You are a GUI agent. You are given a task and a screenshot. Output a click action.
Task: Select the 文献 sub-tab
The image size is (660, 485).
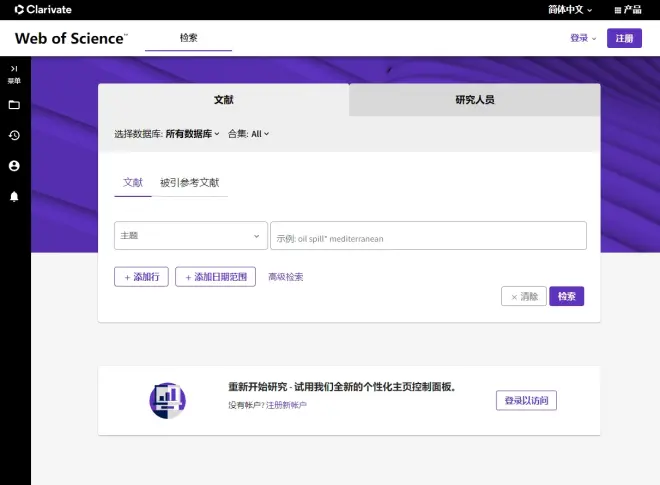[133, 183]
